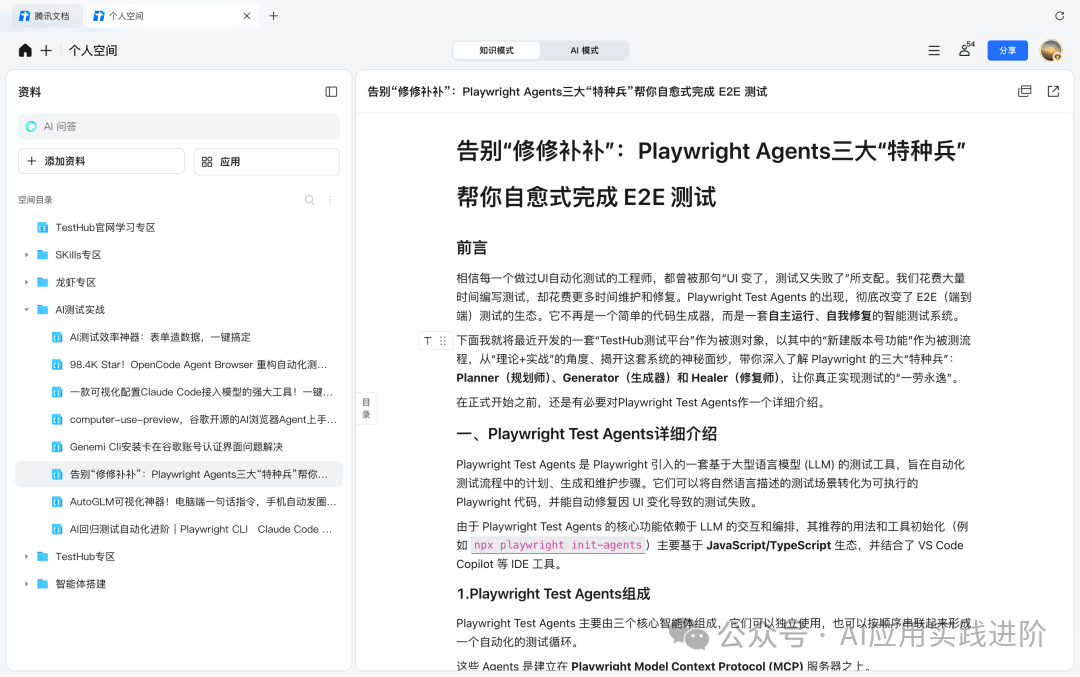Image resolution: width=1080 pixels, height=677 pixels.
Task: Switch to AI 模式 mode
Action: pyautogui.click(x=584, y=50)
